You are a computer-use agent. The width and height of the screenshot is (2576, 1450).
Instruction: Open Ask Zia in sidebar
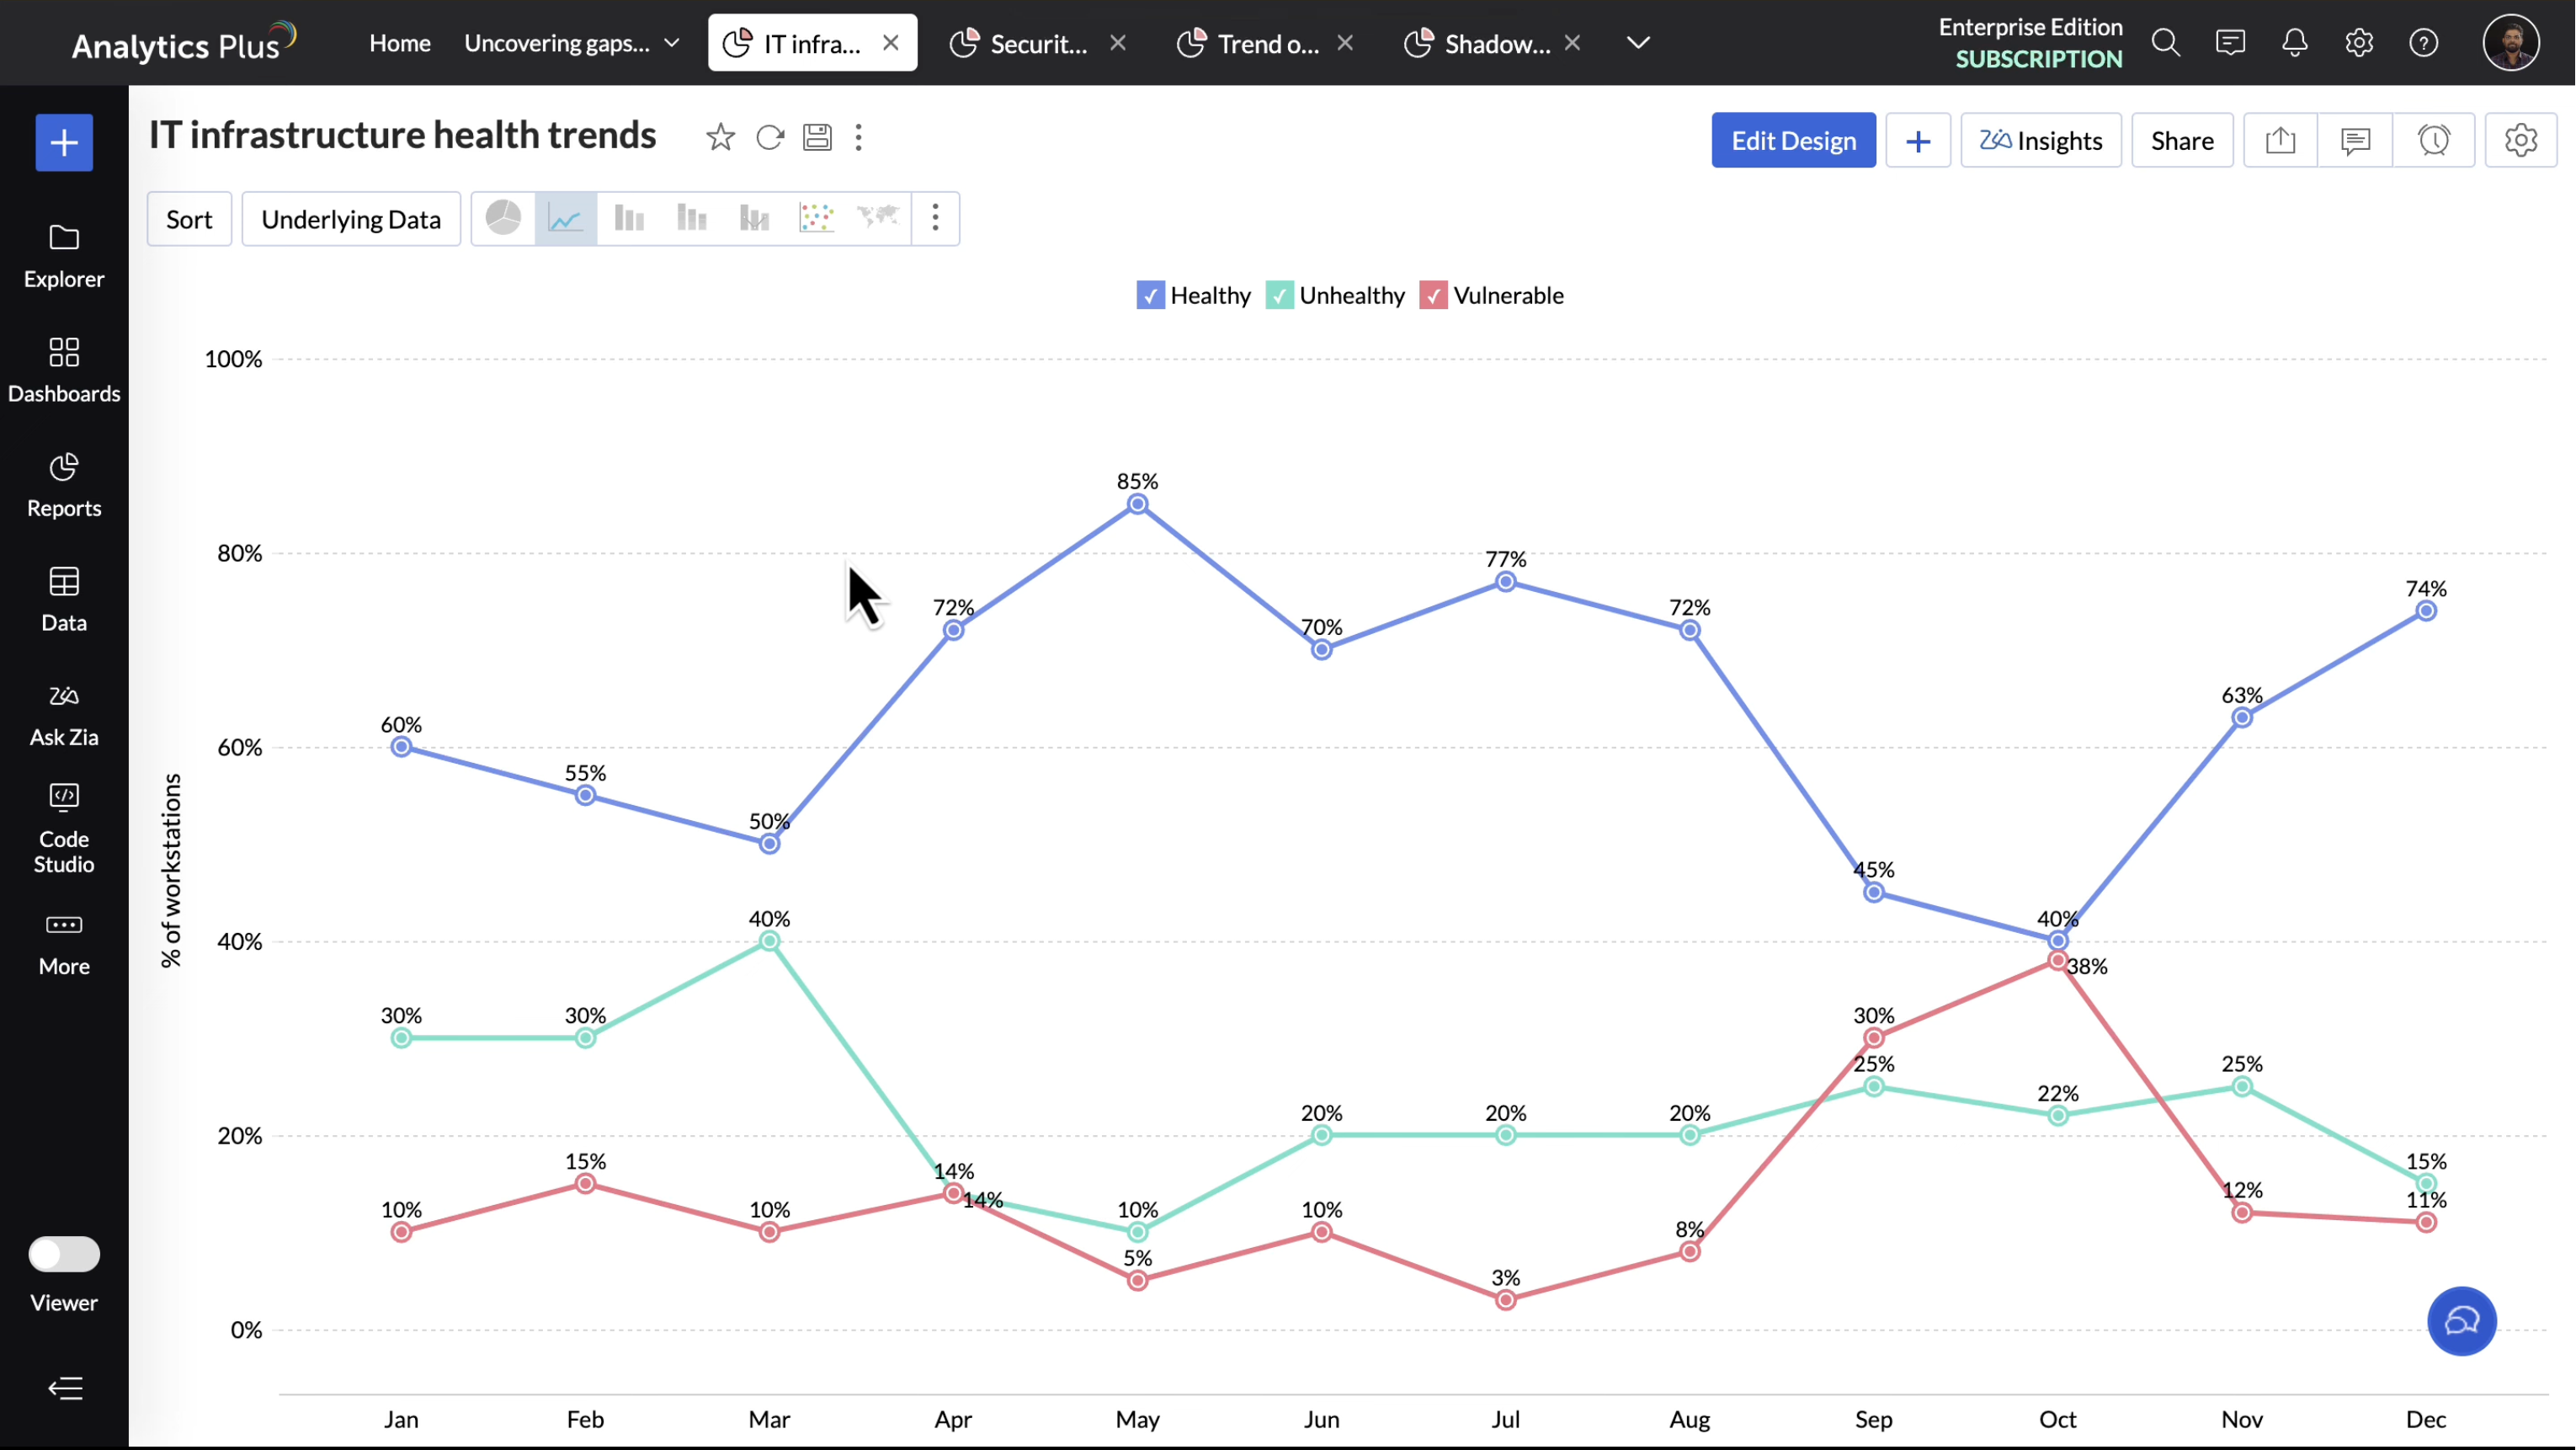pos(64,715)
